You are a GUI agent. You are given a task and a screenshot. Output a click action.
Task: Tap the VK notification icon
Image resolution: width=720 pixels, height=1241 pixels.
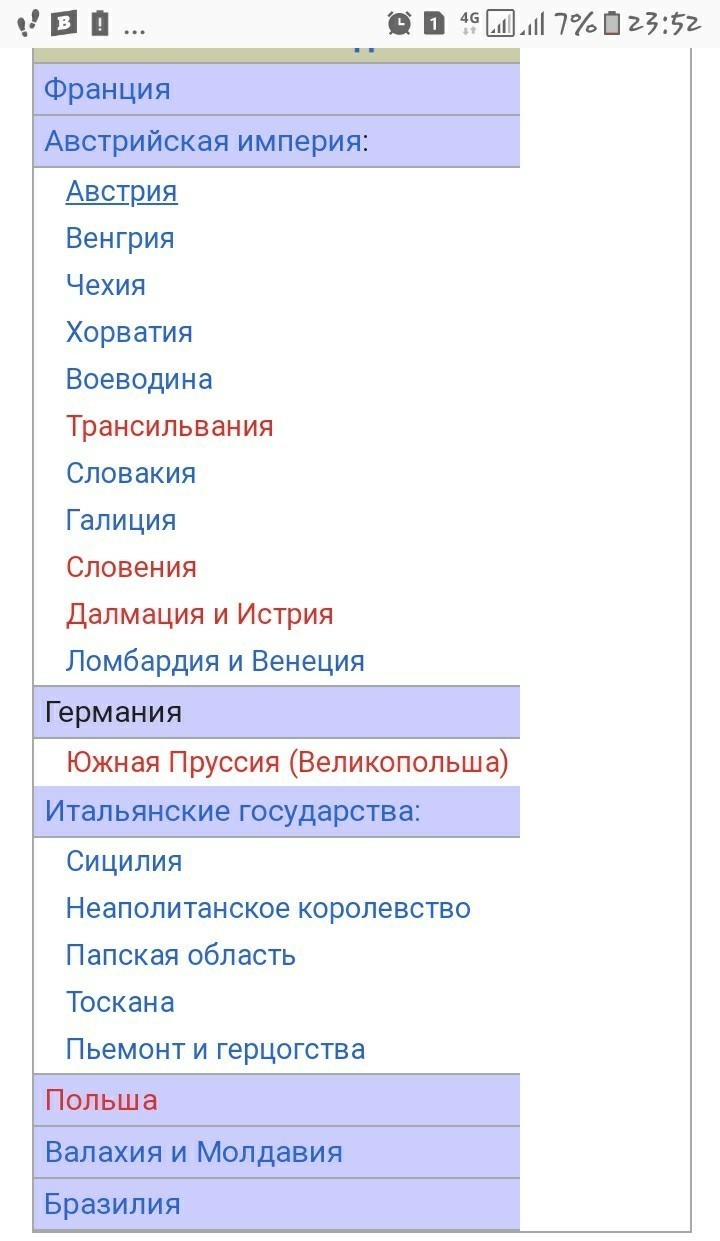click(65, 23)
